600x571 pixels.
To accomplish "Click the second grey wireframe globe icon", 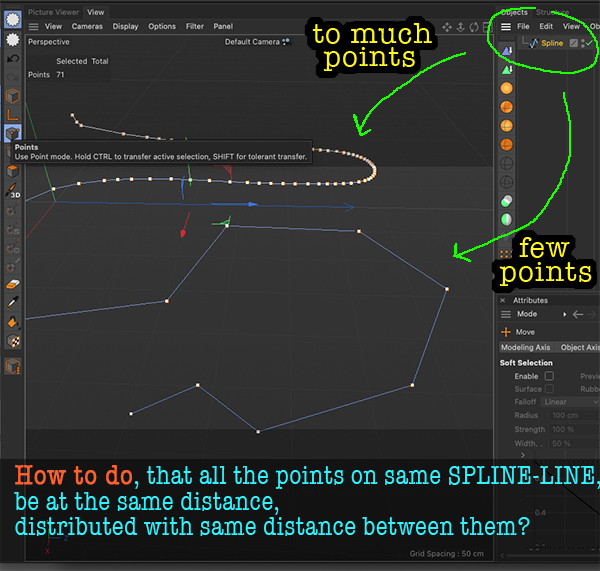I will [x=507, y=182].
